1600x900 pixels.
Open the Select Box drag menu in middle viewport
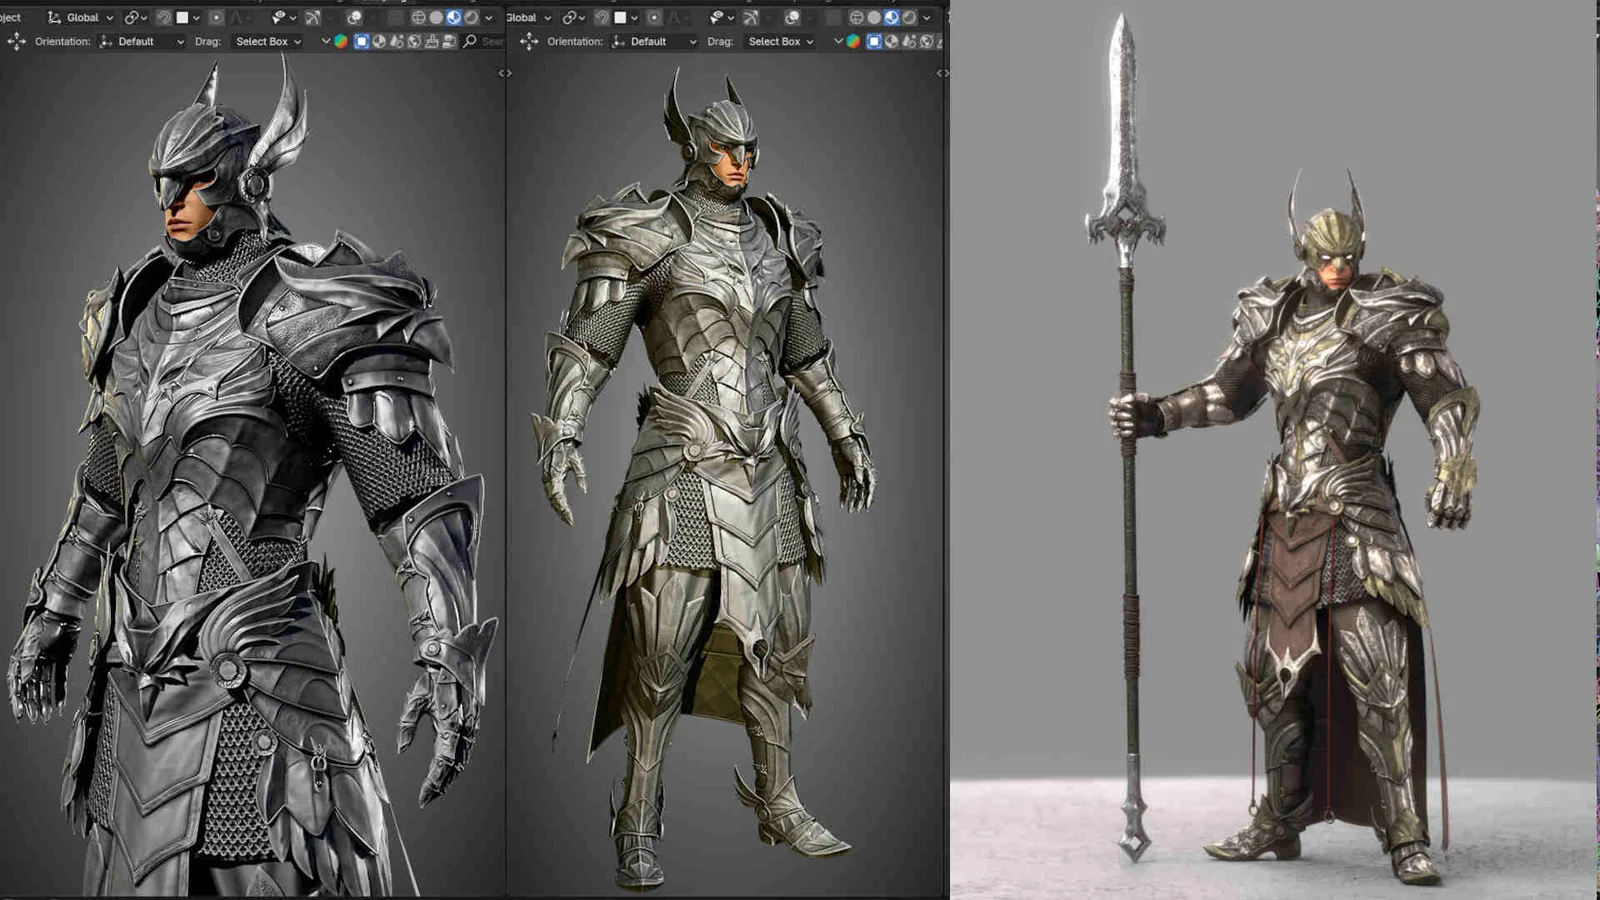coord(780,41)
